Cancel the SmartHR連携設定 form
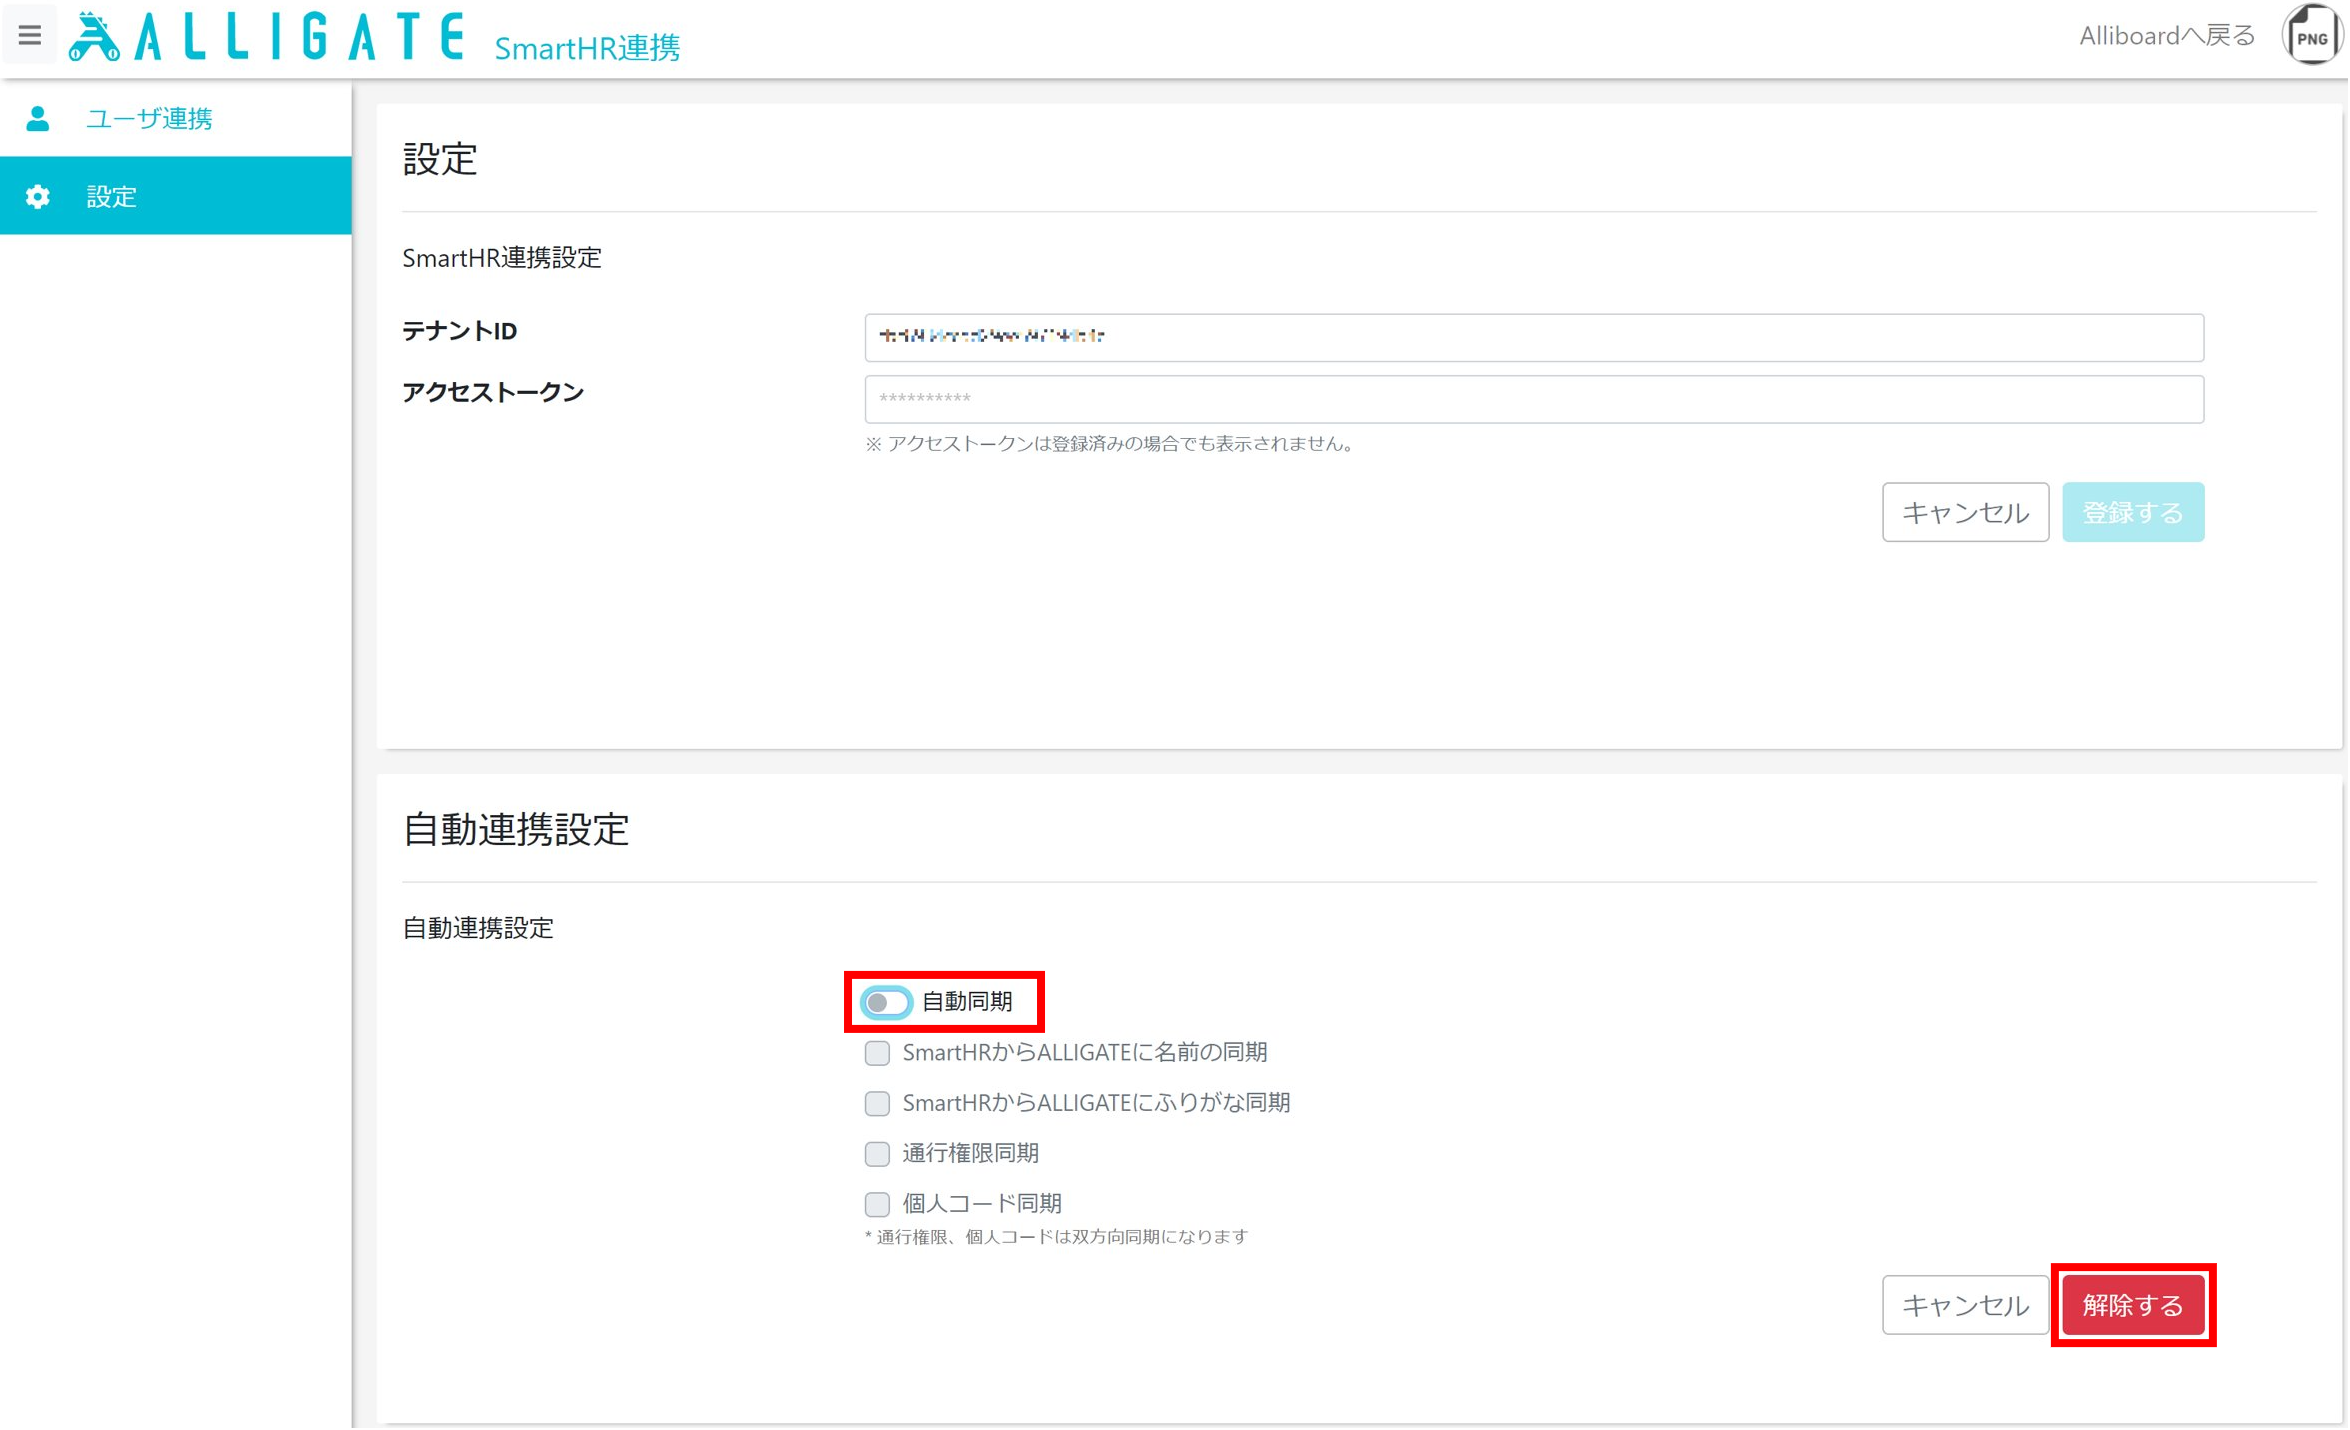The height and width of the screenshot is (1430, 2350). pos(1967,513)
